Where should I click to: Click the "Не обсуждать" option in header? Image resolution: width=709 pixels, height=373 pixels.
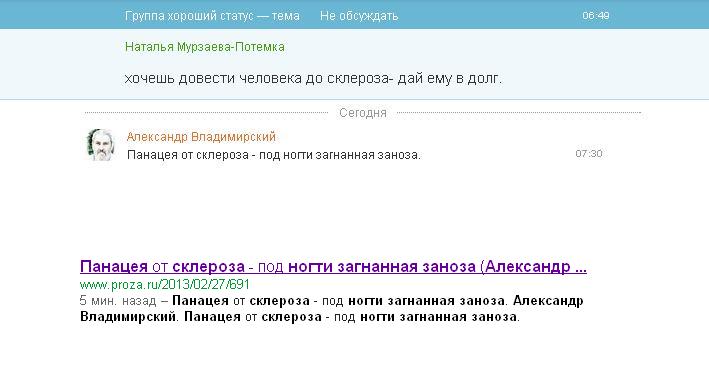pos(359,16)
